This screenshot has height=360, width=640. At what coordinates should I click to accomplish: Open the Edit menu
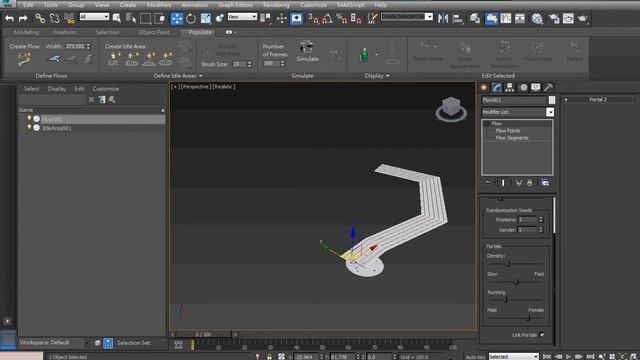(x=28, y=5)
